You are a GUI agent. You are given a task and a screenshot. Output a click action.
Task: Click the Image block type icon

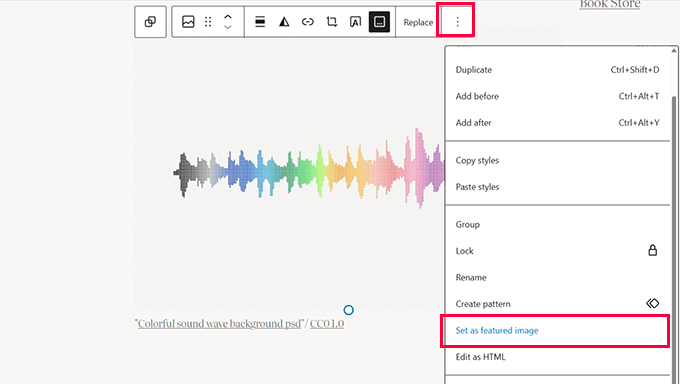(x=188, y=22)
